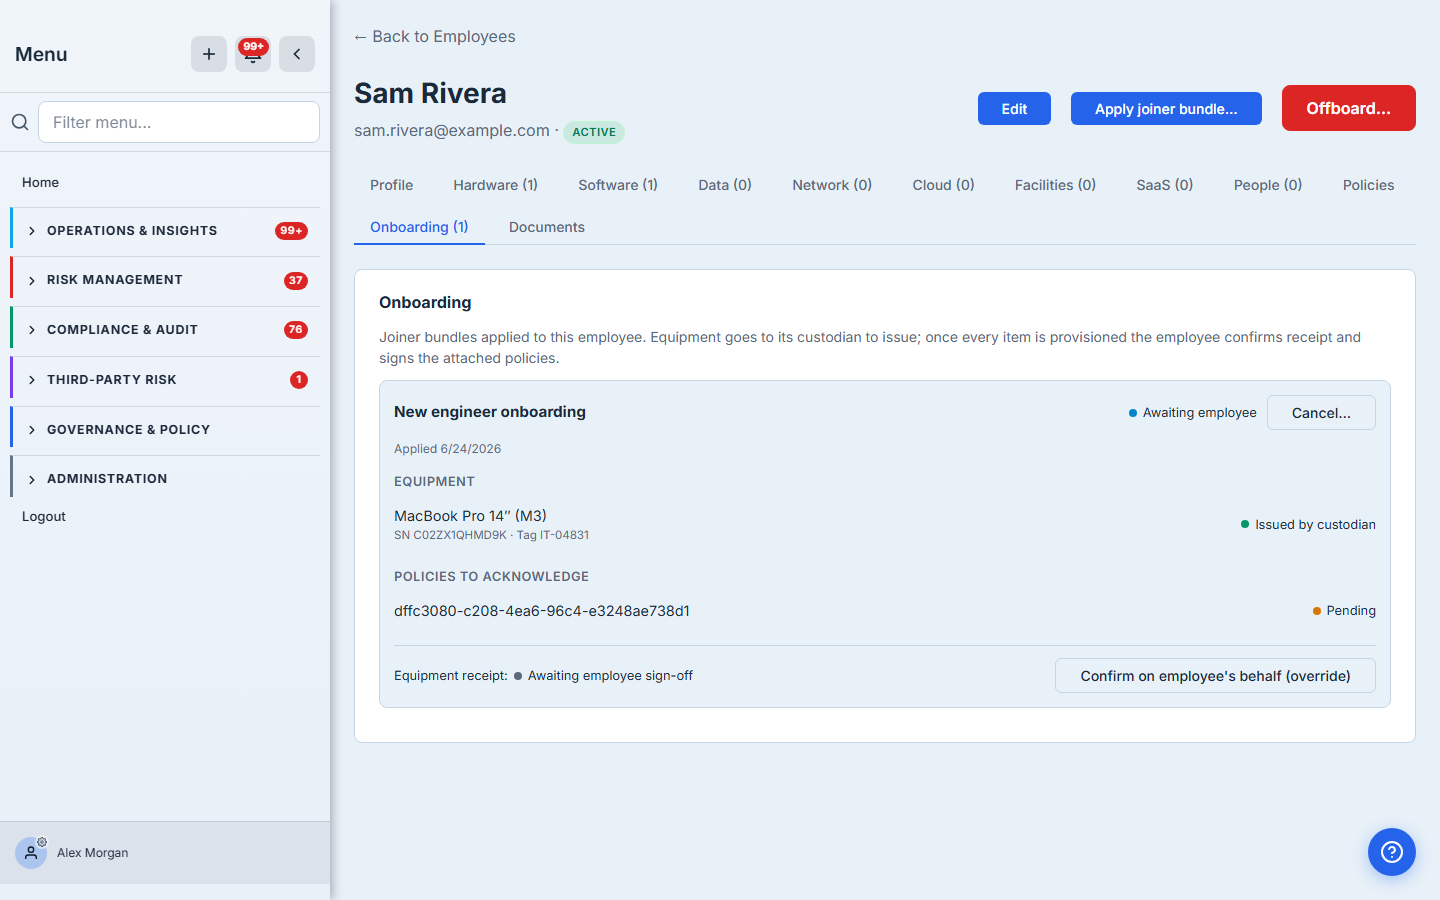
Task: Open Policies tab
Action: coord(1368,185)
